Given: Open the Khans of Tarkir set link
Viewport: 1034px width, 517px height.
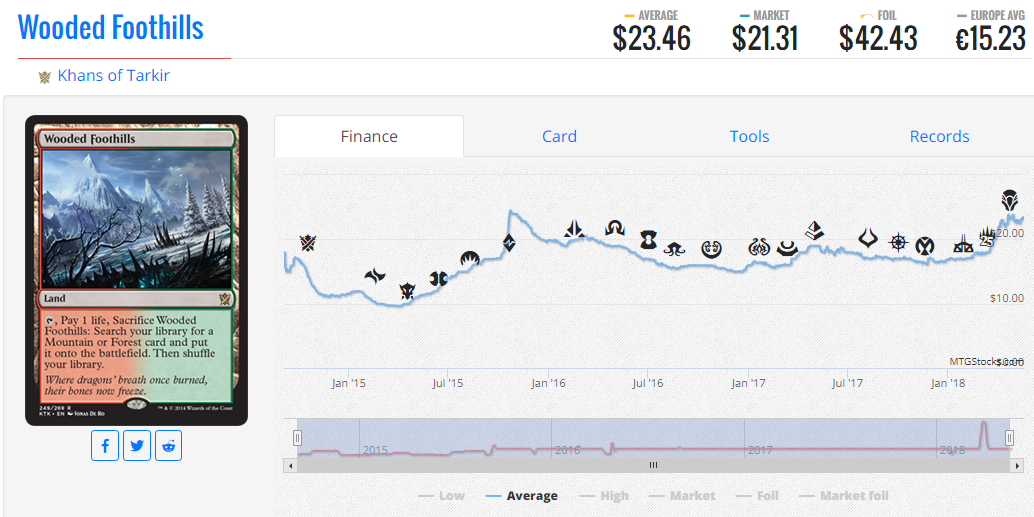Looking at the screenshot, I should point(113,76).
